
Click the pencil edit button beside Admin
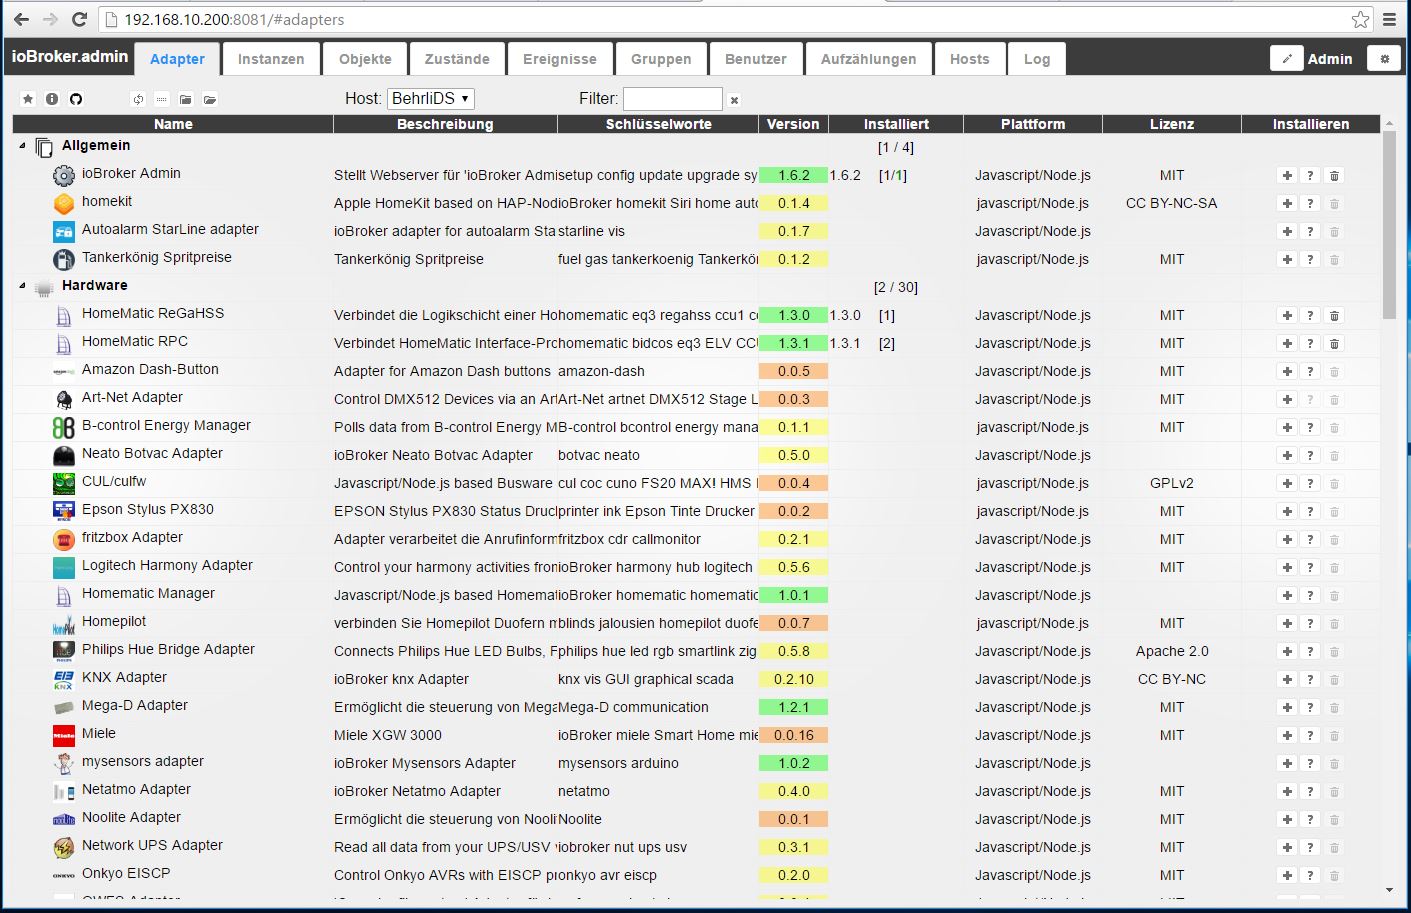[1287, 58]
